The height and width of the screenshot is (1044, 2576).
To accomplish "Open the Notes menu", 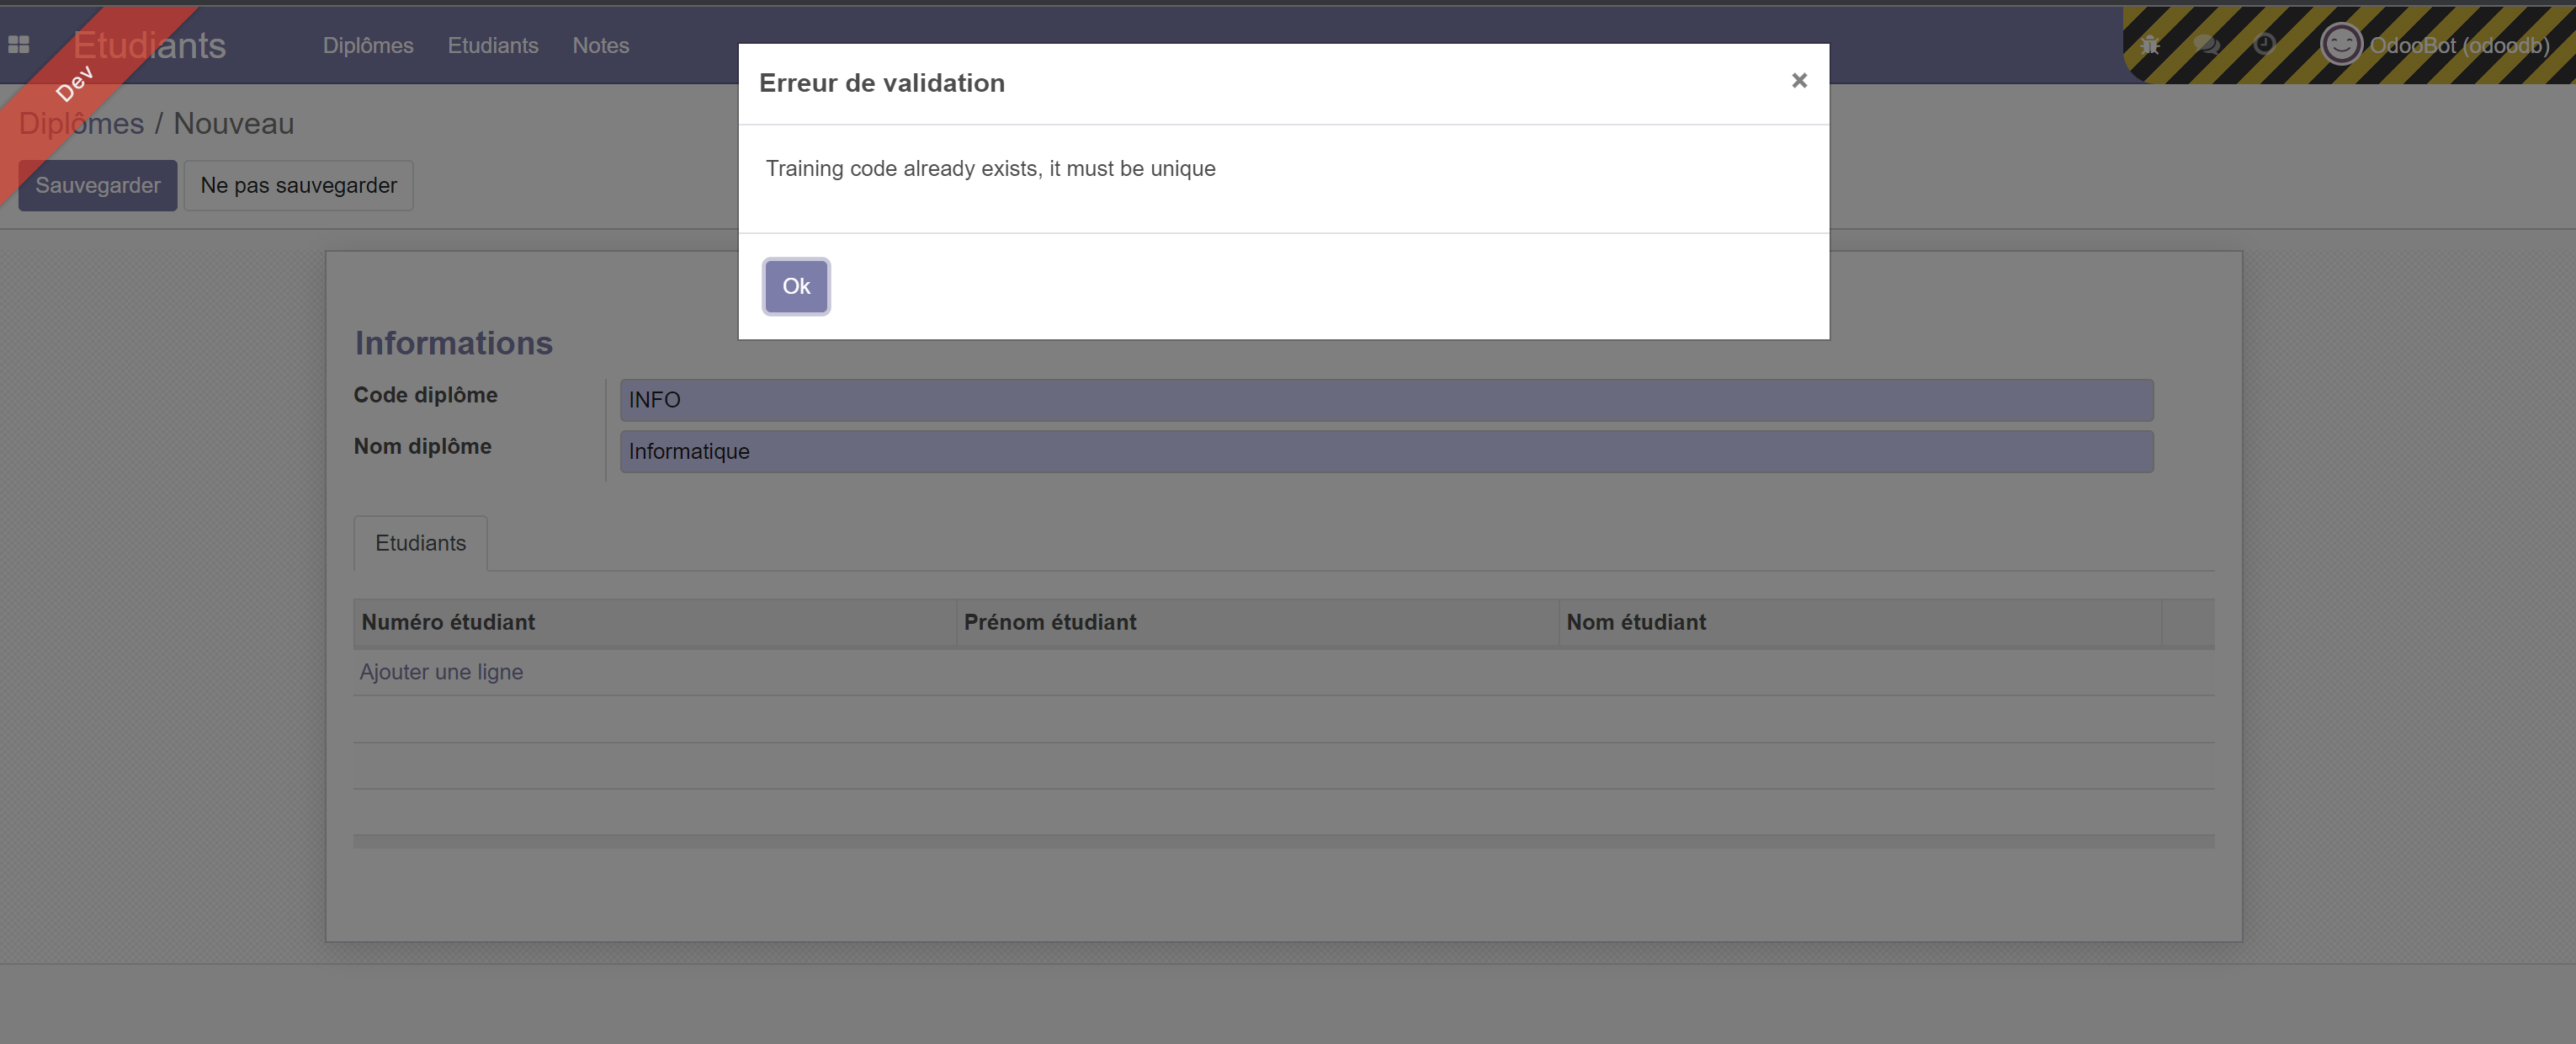I will pyautogui.click(x=601, y=45).
